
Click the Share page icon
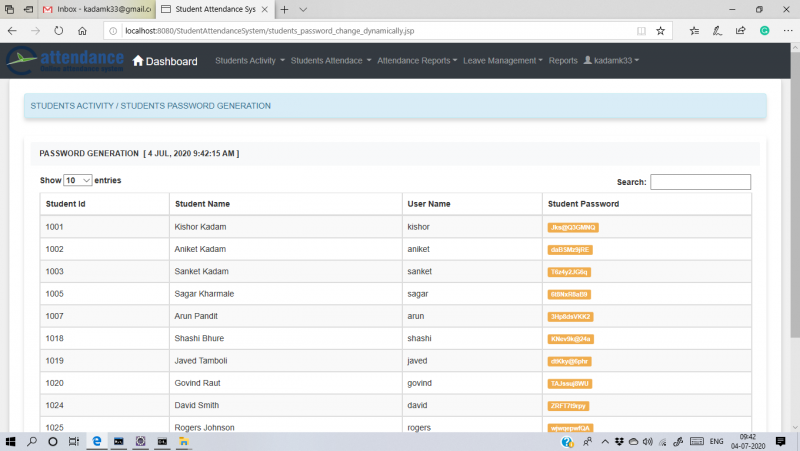click(x=740, y=31)
